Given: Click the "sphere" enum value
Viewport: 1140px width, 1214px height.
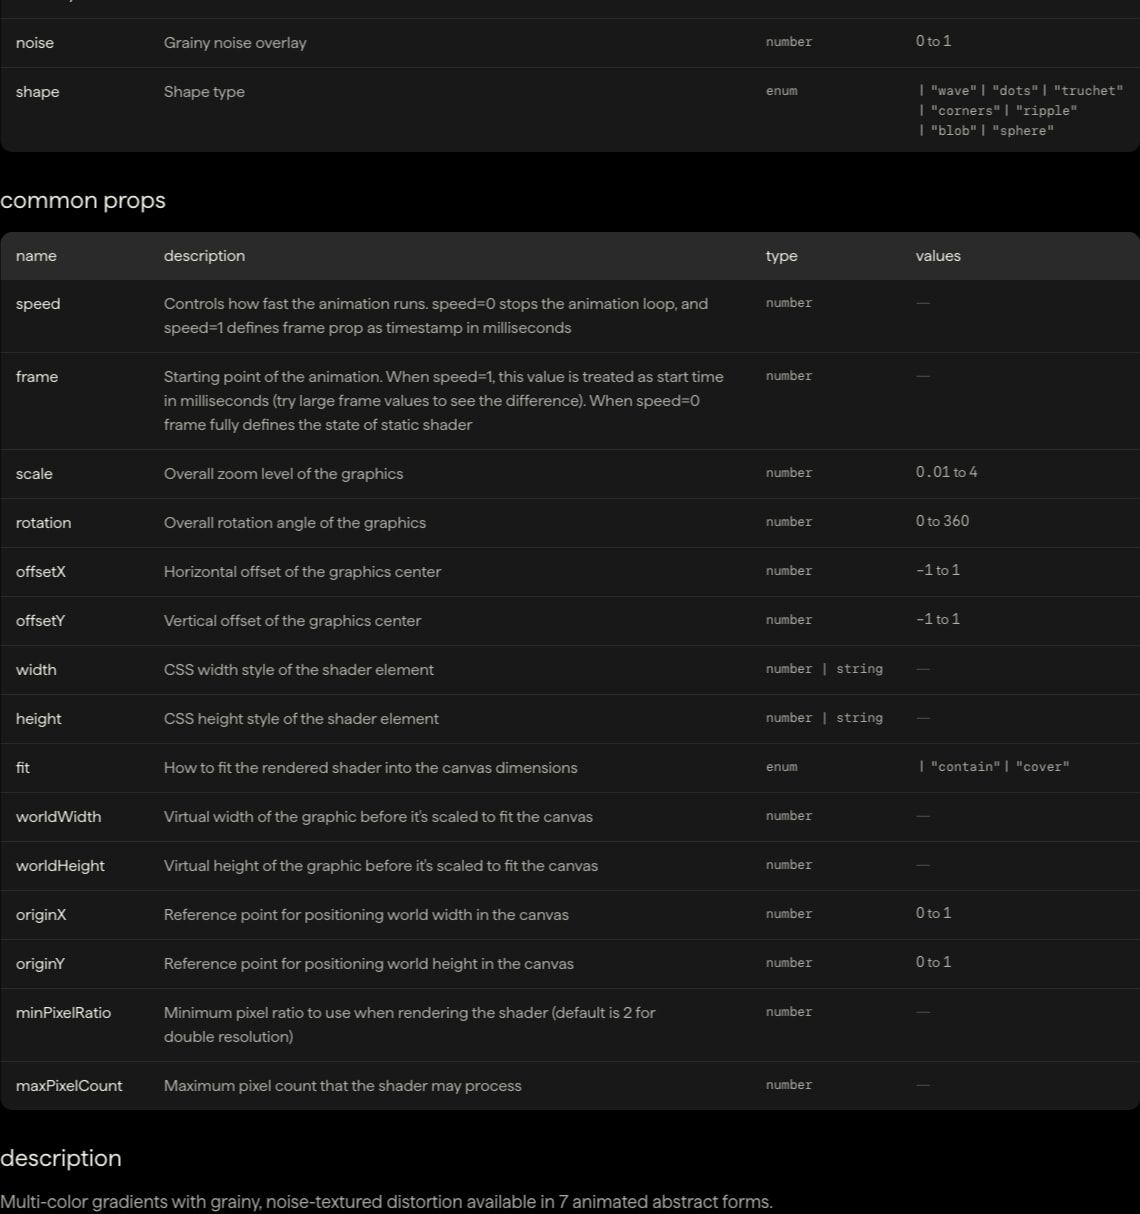Looking at the screenshot, I should pos(1023,131).
